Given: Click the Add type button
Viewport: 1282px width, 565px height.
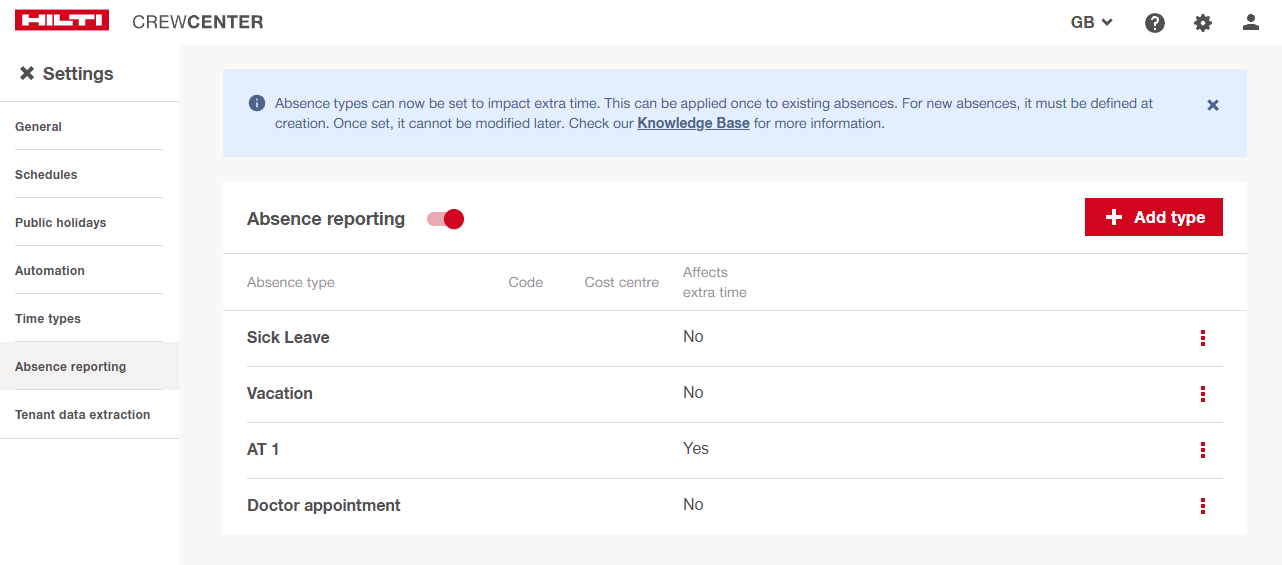Looking at the screenshot, I should 1153,217.
